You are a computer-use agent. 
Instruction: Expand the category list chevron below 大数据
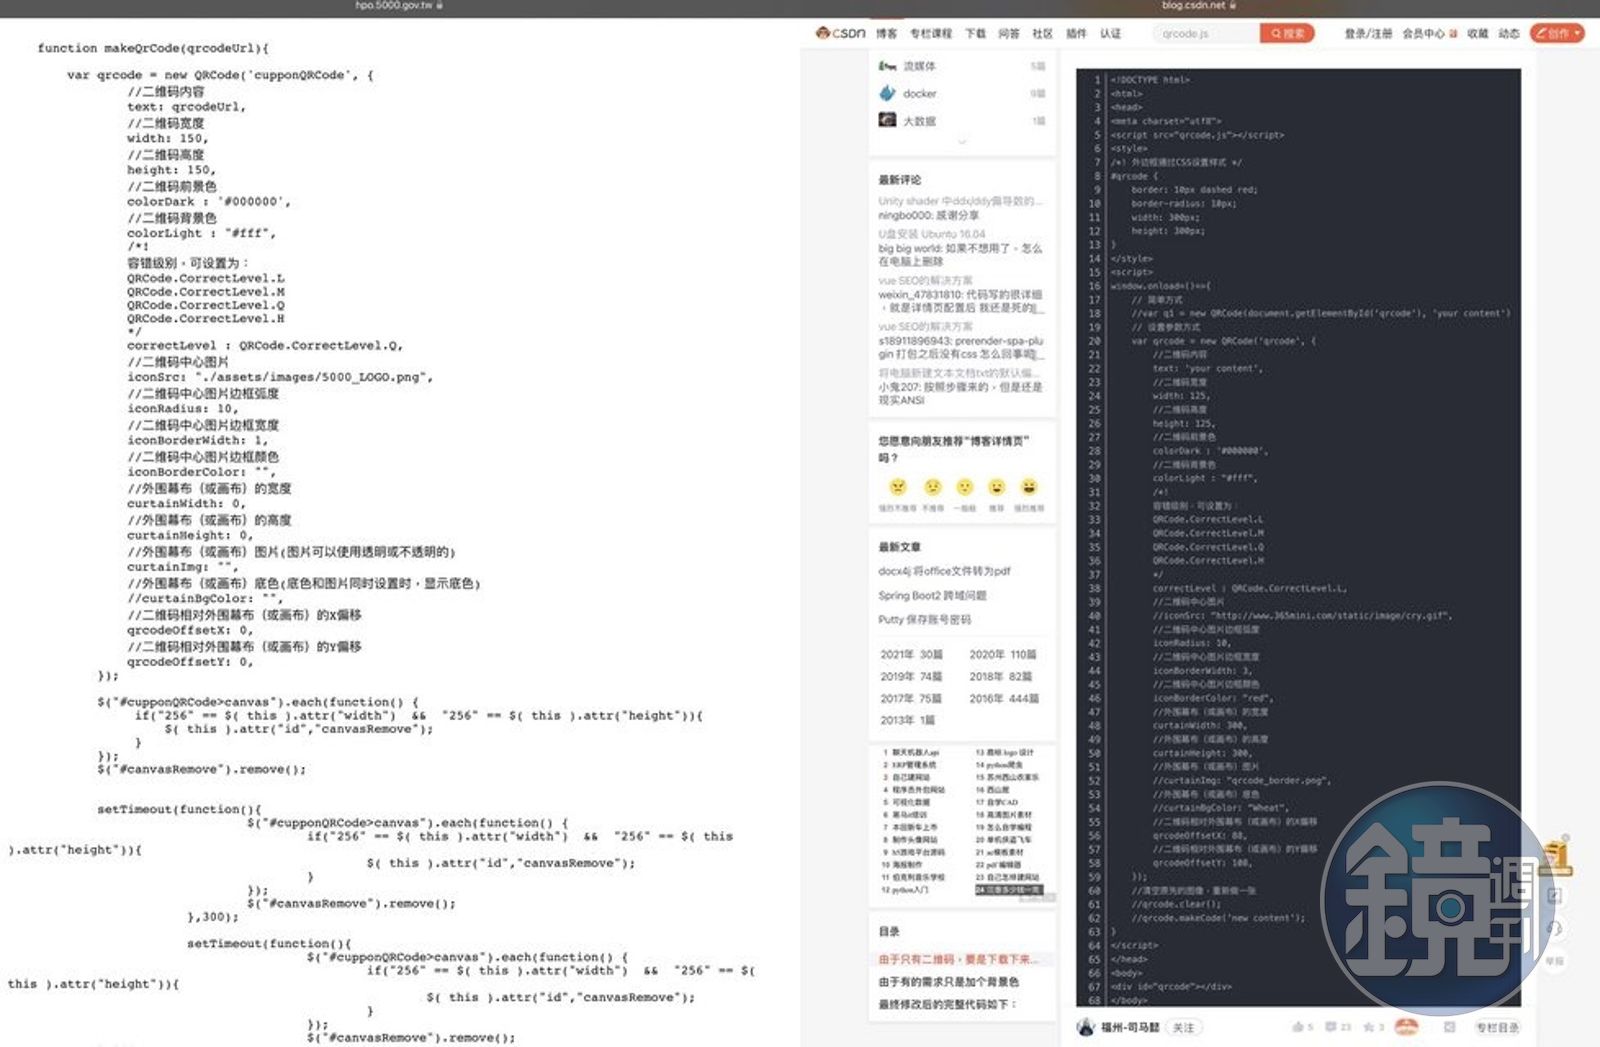coord(962,143)
